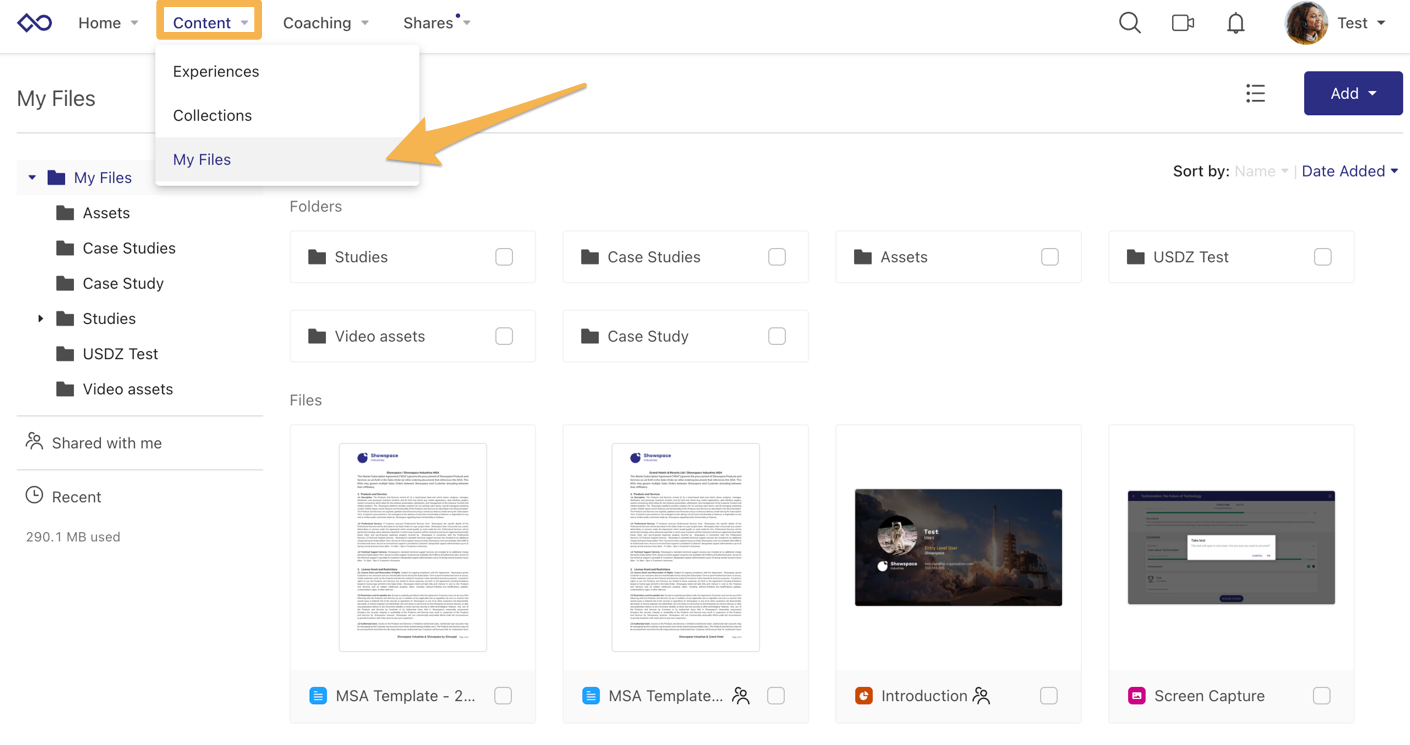The width and height of the screenshot is (1410, 745).
Task: Open the search panel
Action: point(1129,22)
